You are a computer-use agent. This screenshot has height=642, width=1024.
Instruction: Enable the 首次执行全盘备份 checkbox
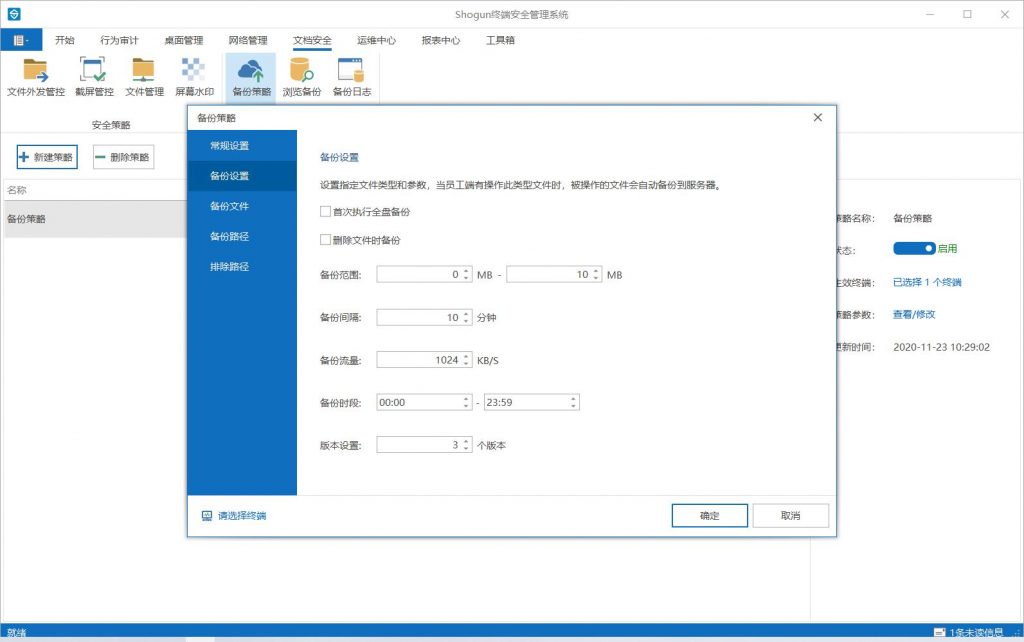[x=325, y=212]
